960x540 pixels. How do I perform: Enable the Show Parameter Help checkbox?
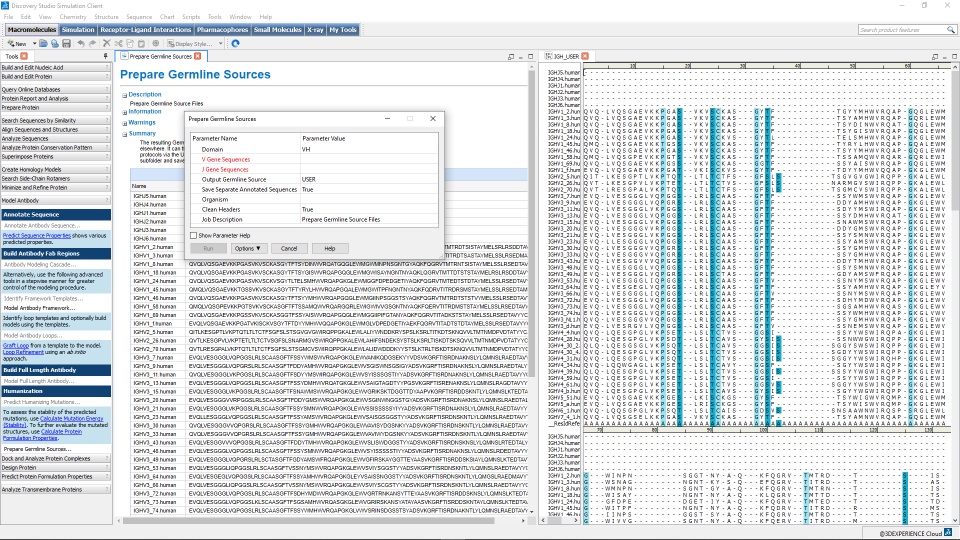click(x=193, y=236)
